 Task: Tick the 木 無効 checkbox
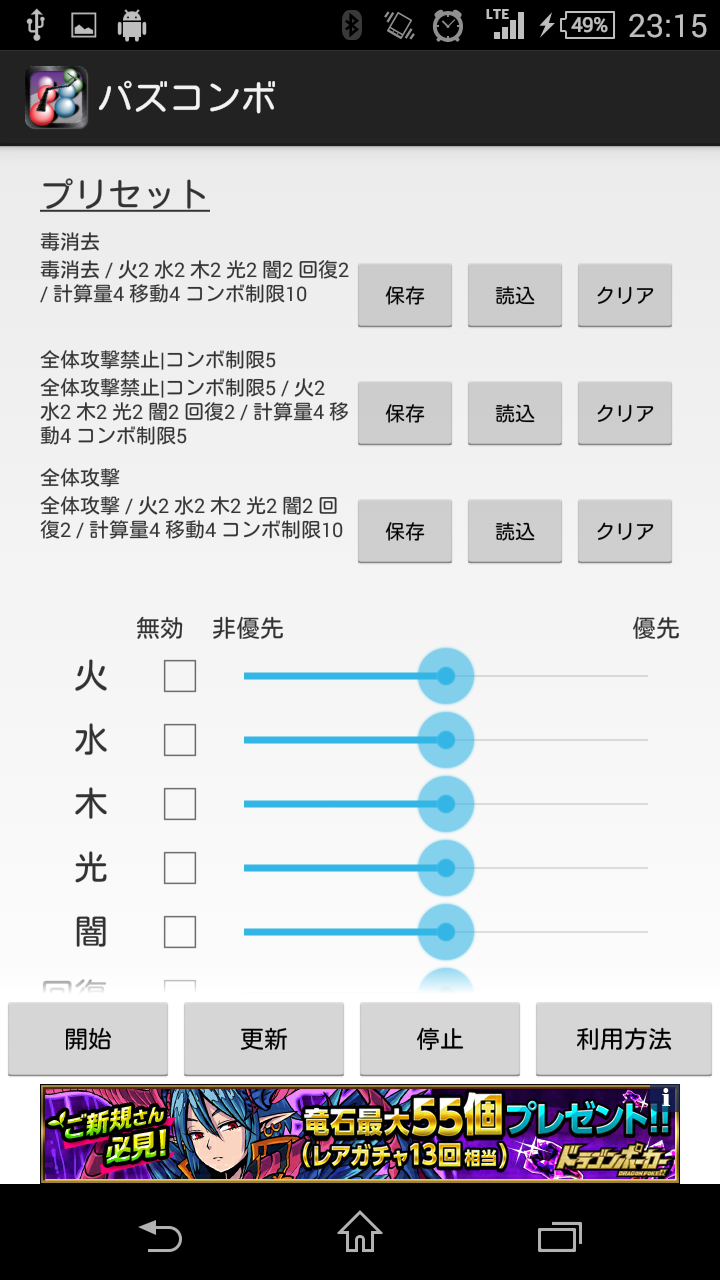click(x=180, y=804)
